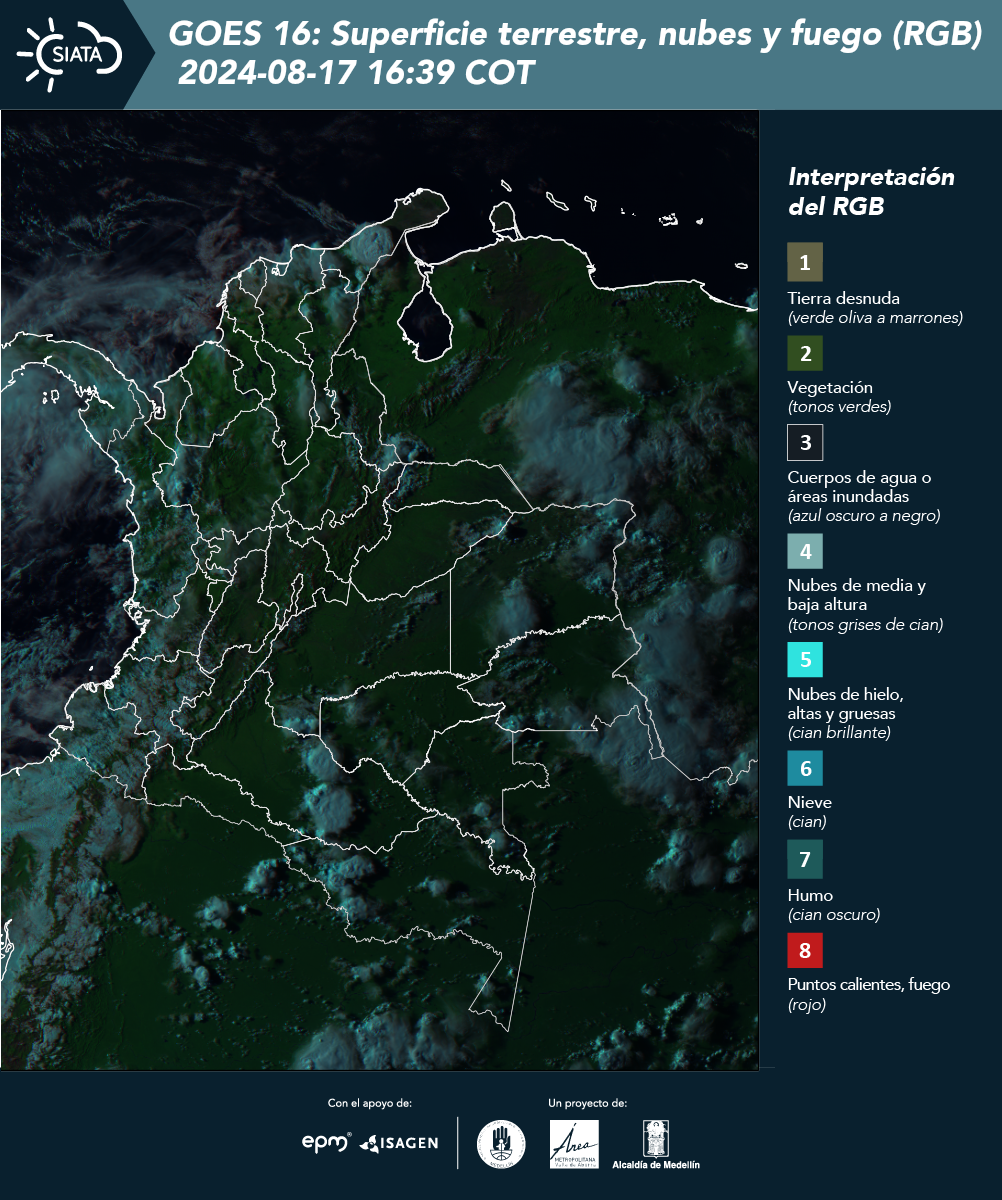
Task: Click the label 'Puntos calientes, fuego'
Action: [x=869, y=985]
